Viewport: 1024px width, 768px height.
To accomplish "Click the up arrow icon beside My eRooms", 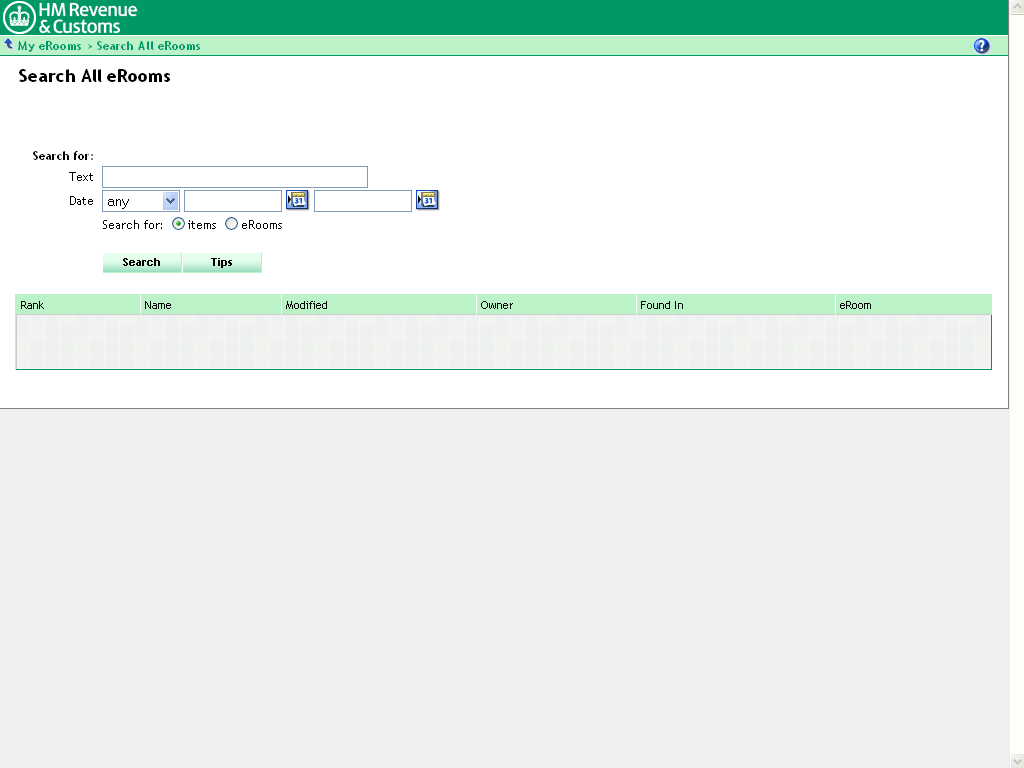I will (x=9, y=45).
